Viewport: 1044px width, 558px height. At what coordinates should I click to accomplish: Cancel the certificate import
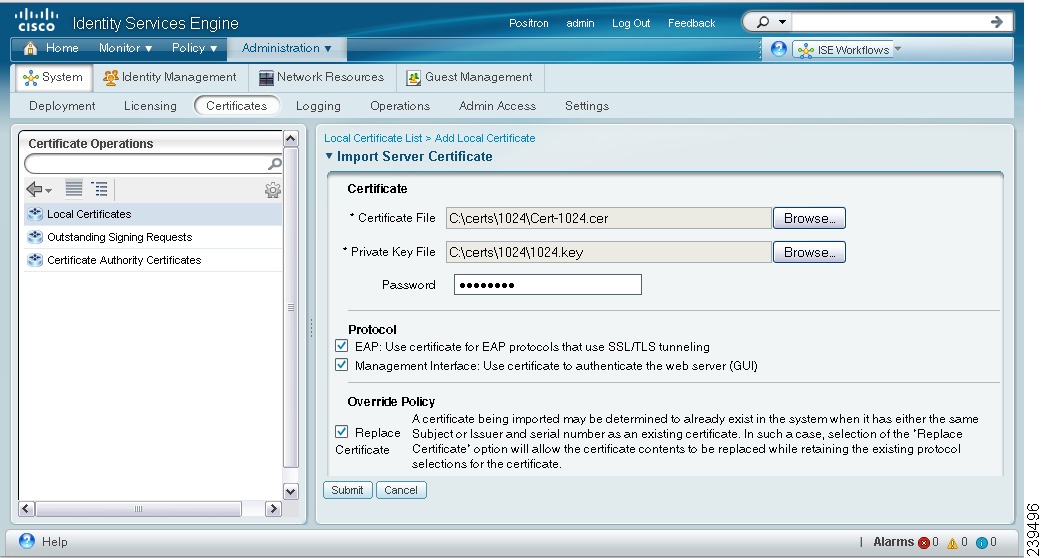click(401, 490)
